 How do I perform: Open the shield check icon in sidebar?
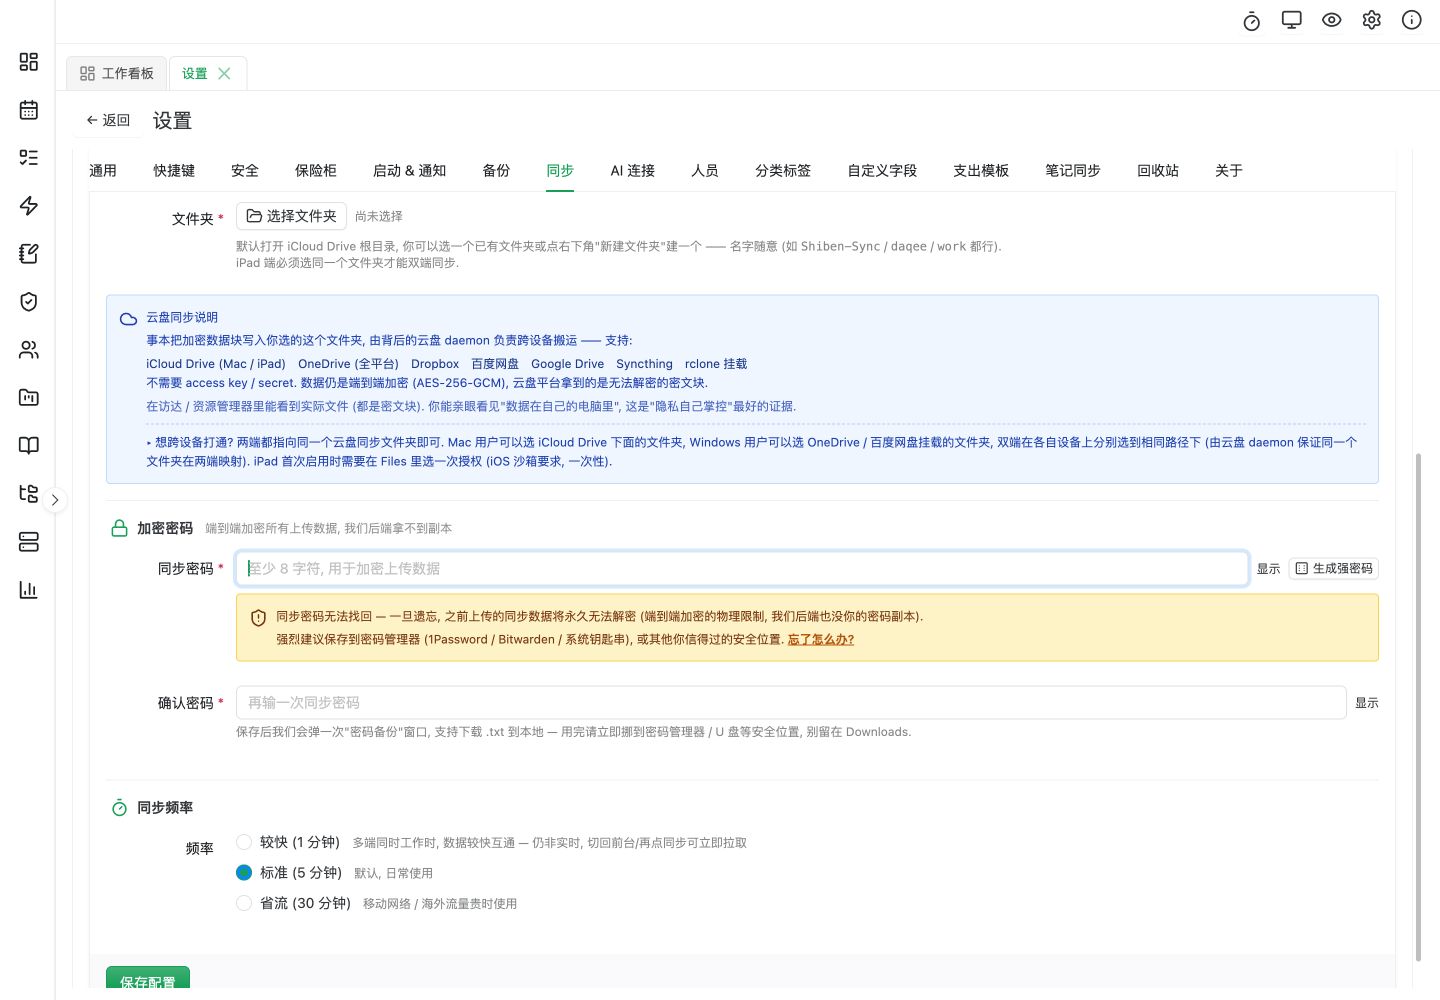tap(29, 302)
